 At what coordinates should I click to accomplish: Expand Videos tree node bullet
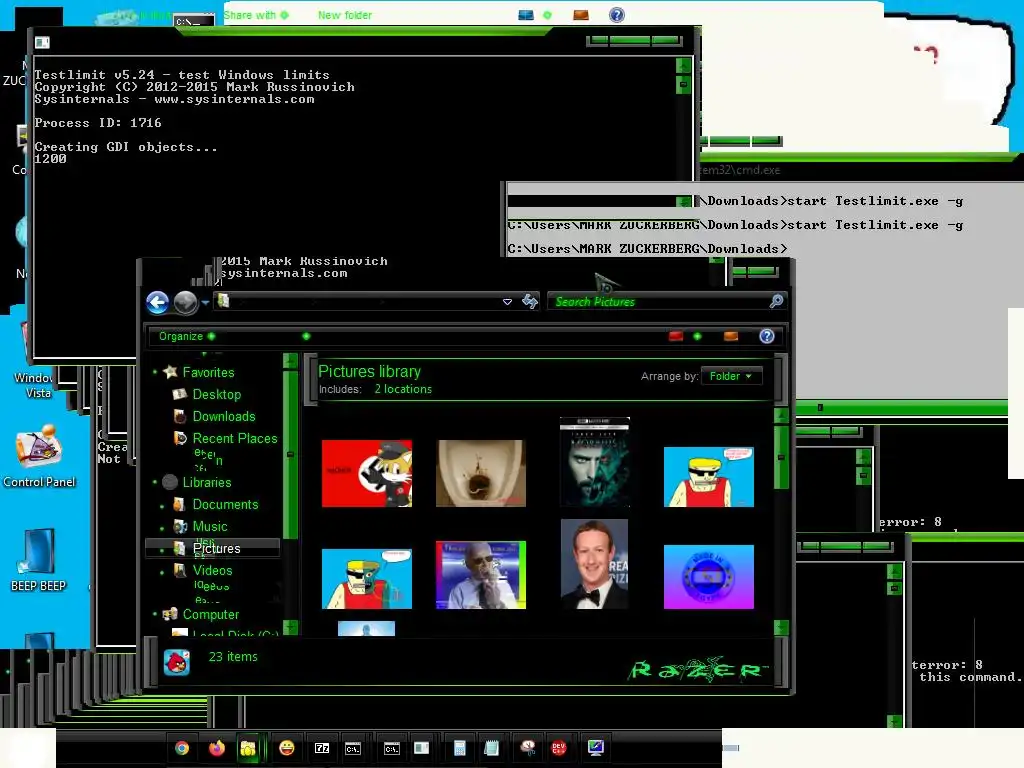tap(162, 572)
